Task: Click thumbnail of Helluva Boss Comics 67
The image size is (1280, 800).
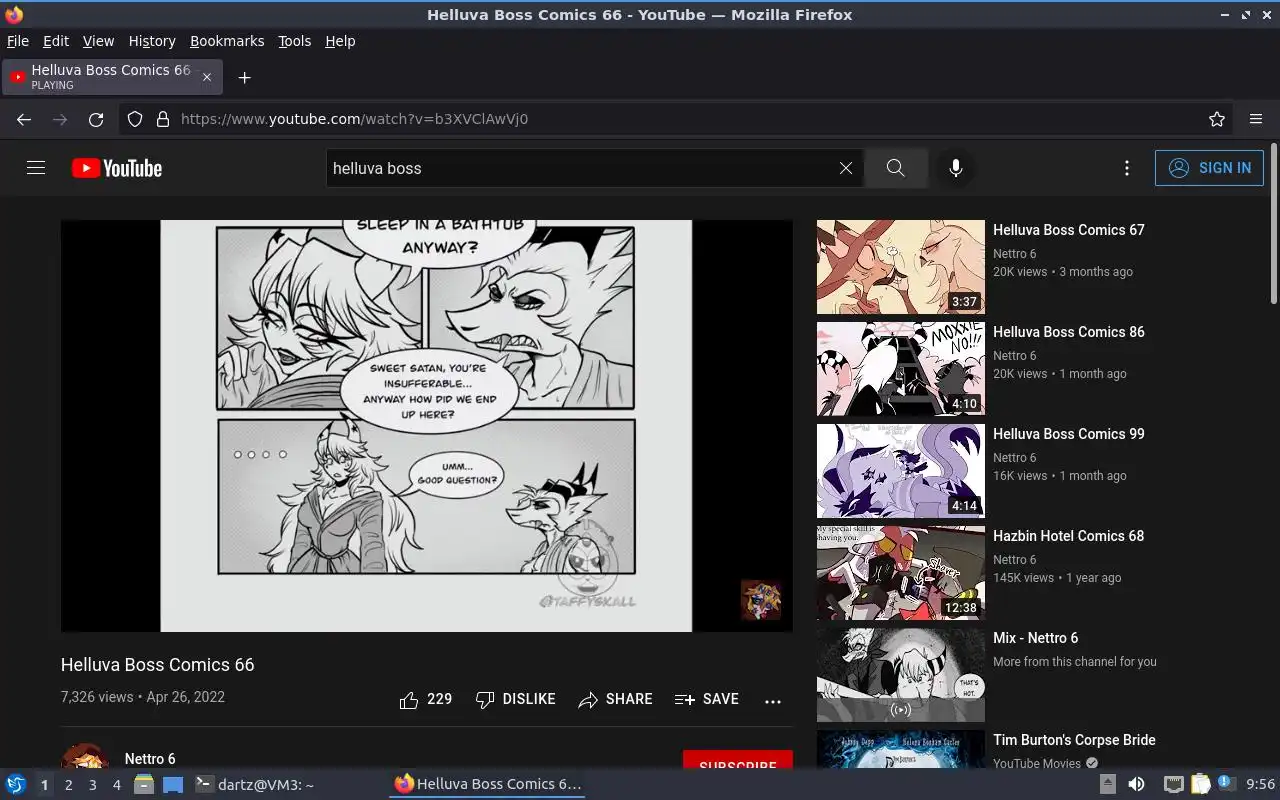Action: point(901,267)
